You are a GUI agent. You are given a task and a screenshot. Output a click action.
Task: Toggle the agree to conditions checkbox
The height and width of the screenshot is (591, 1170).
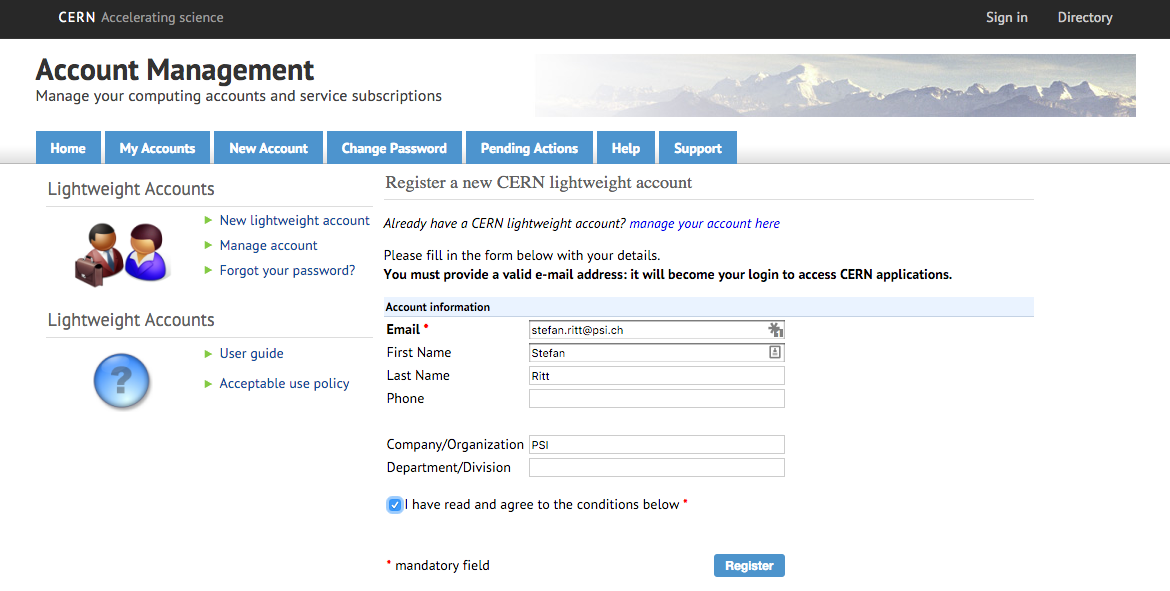coord(395,505)
